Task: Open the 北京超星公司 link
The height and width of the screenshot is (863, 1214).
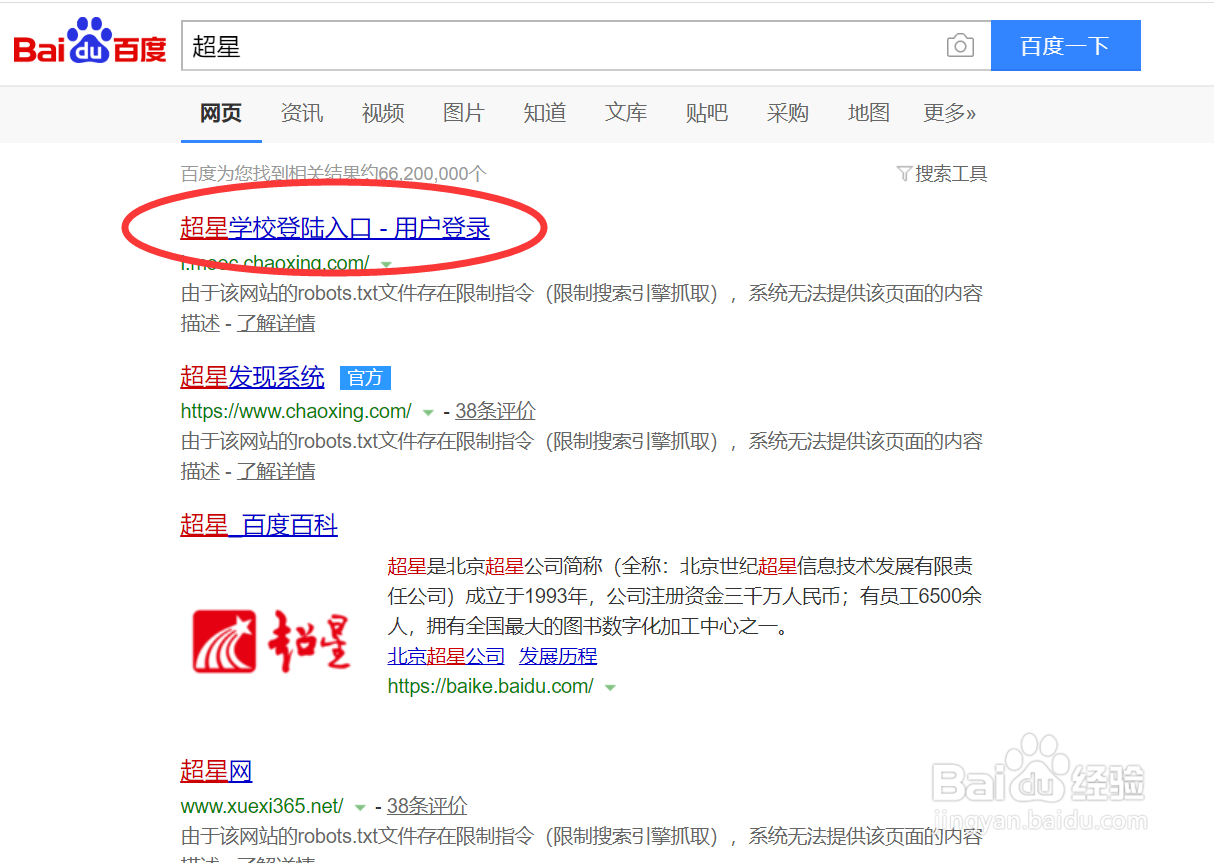Action: (446, 655)
